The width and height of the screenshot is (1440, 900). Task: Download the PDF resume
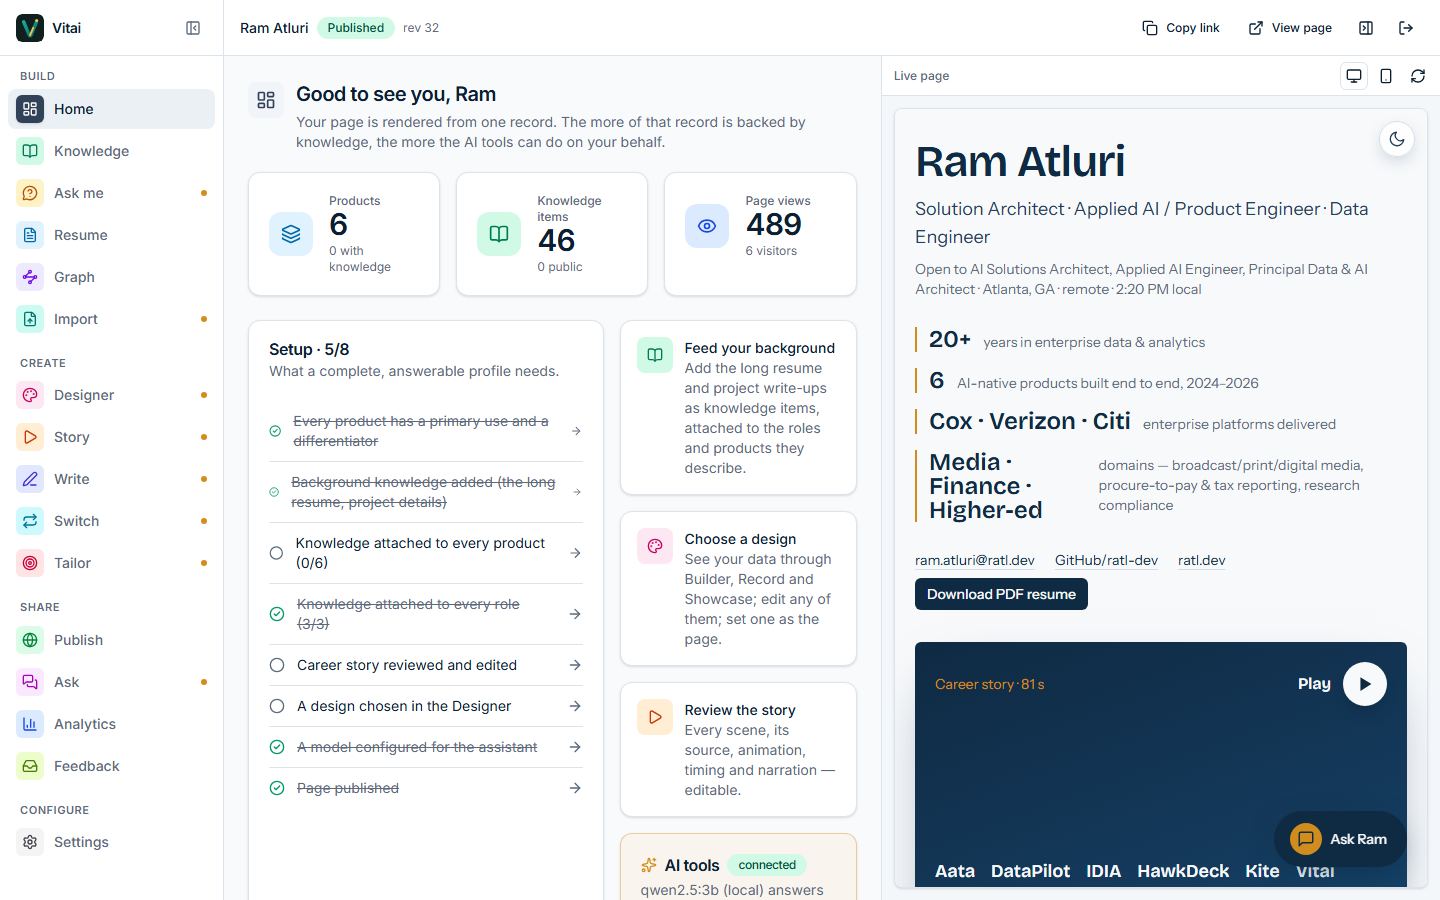[x=1001, y=594]
